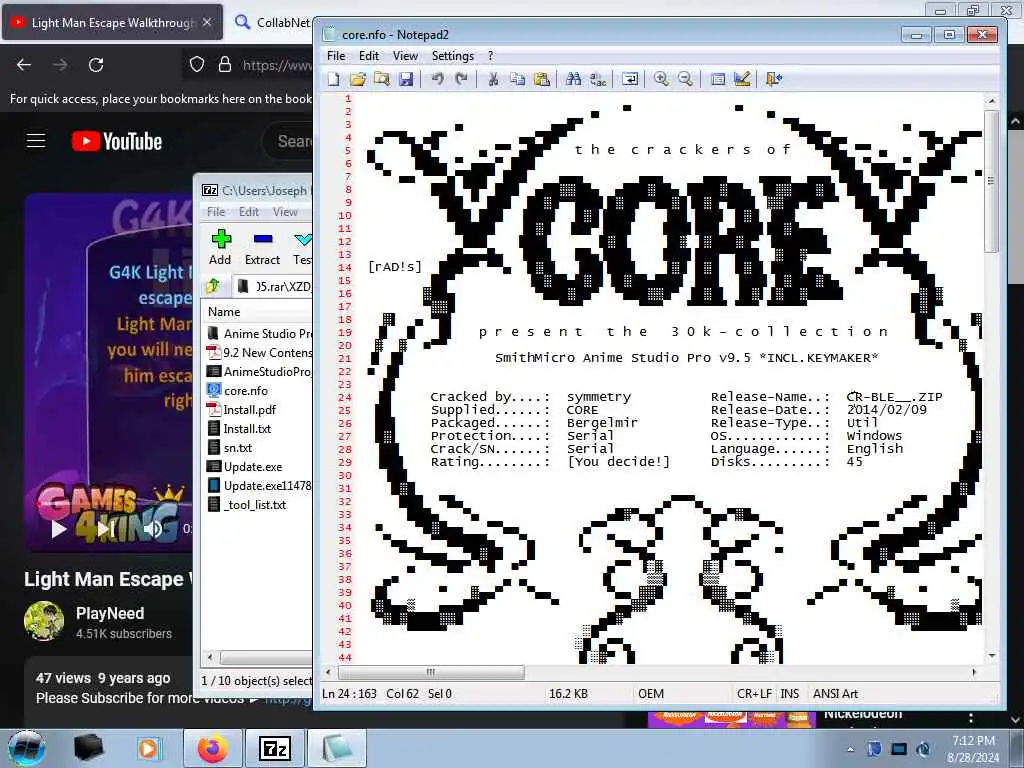Open the 7-Zip Edit menu

click(249, 212)
